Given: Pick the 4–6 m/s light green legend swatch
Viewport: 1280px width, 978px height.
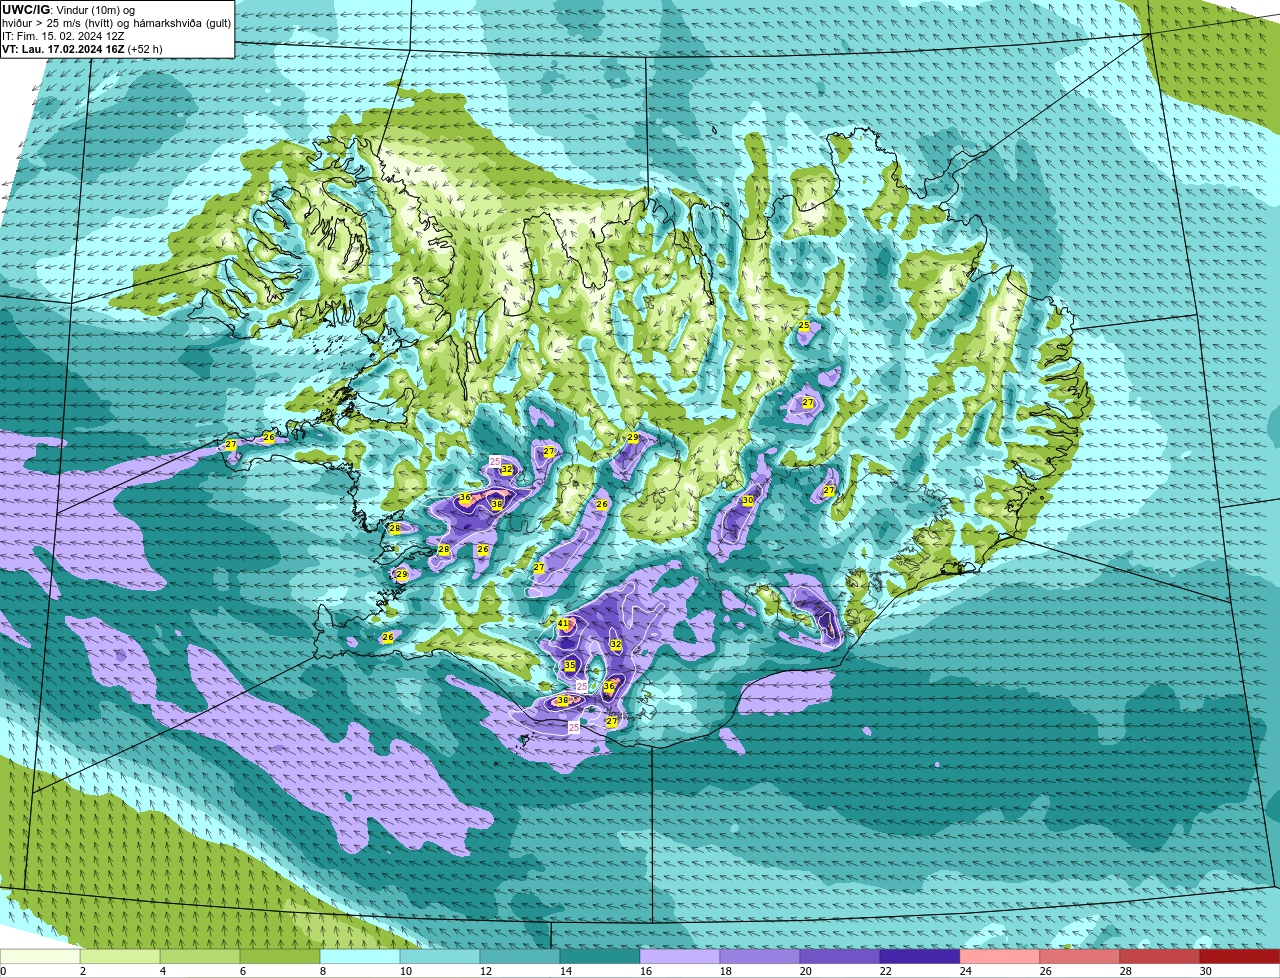Looking at the screenshot, I should 200,956.
